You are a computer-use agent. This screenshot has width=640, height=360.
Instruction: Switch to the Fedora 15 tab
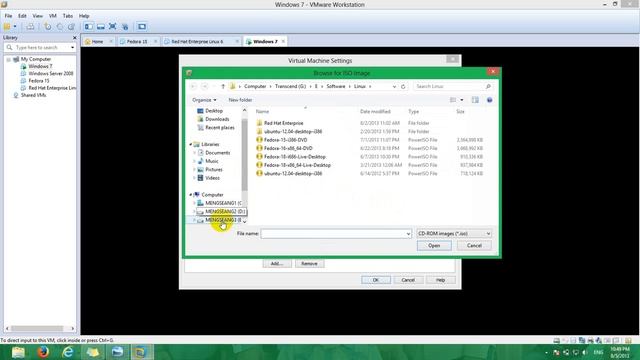[137, 42]
